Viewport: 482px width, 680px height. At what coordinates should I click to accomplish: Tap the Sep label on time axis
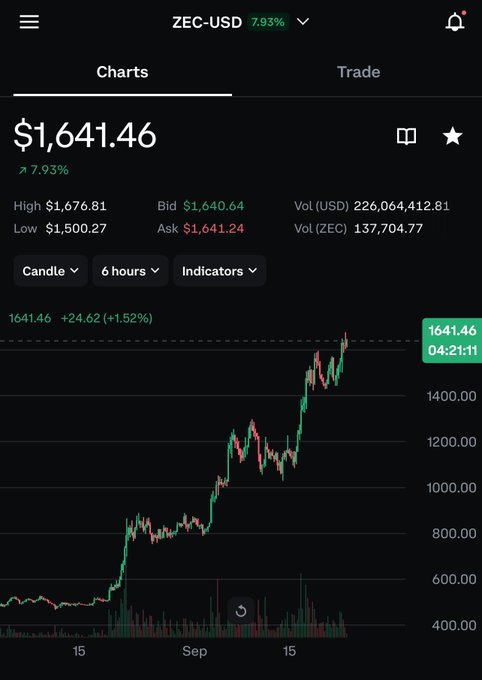(x=194, y=651)
